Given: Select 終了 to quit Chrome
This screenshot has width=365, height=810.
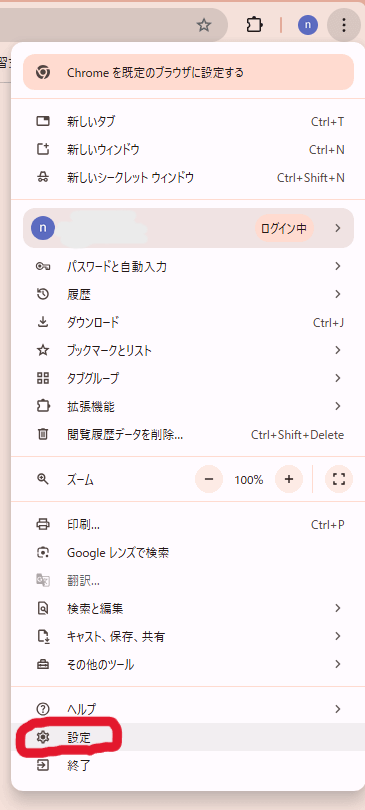Looking at the screenshot, I should click(x=188, y=765).
